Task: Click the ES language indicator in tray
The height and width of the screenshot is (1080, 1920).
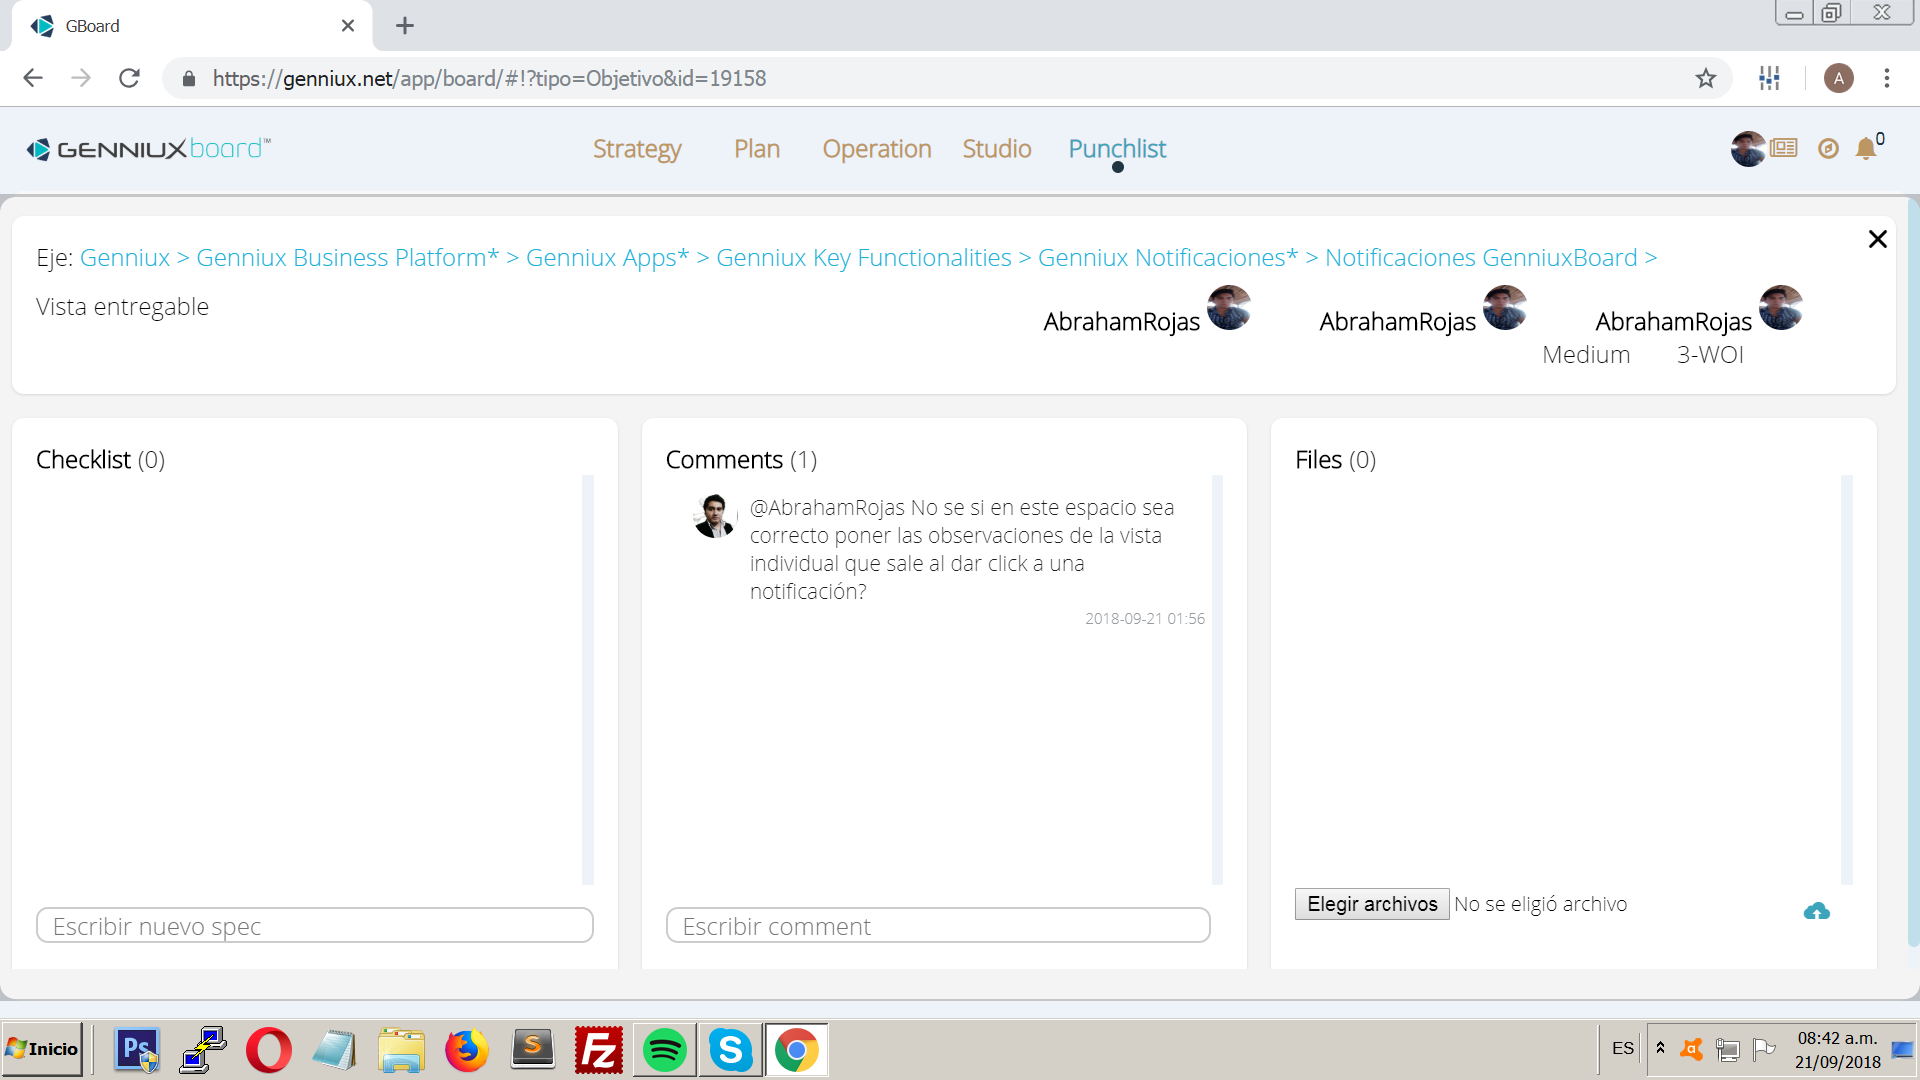Action: point(1622,1049)
